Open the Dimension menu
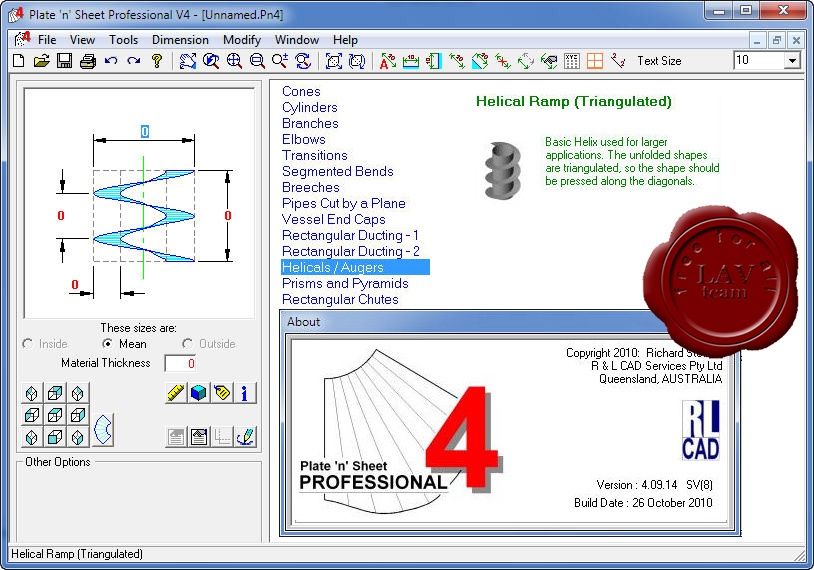Viewport: 814px width, 570px height. tap(180, 40)
